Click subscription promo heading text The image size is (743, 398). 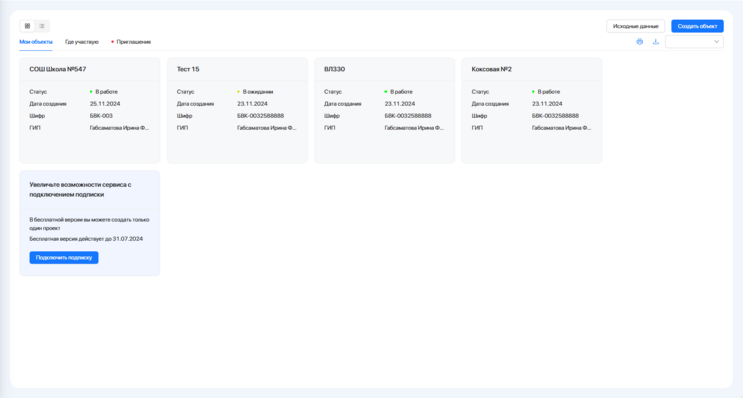[x=81, y=190]
